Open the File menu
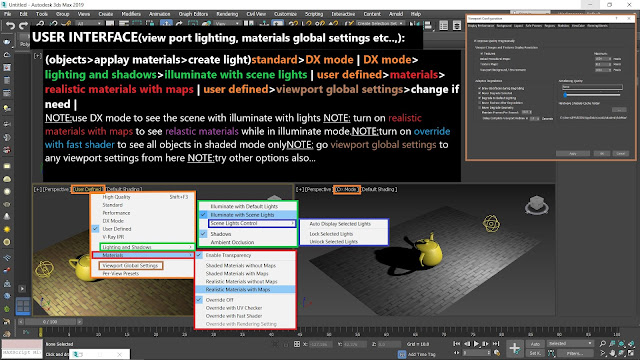 tap(8, 14)
